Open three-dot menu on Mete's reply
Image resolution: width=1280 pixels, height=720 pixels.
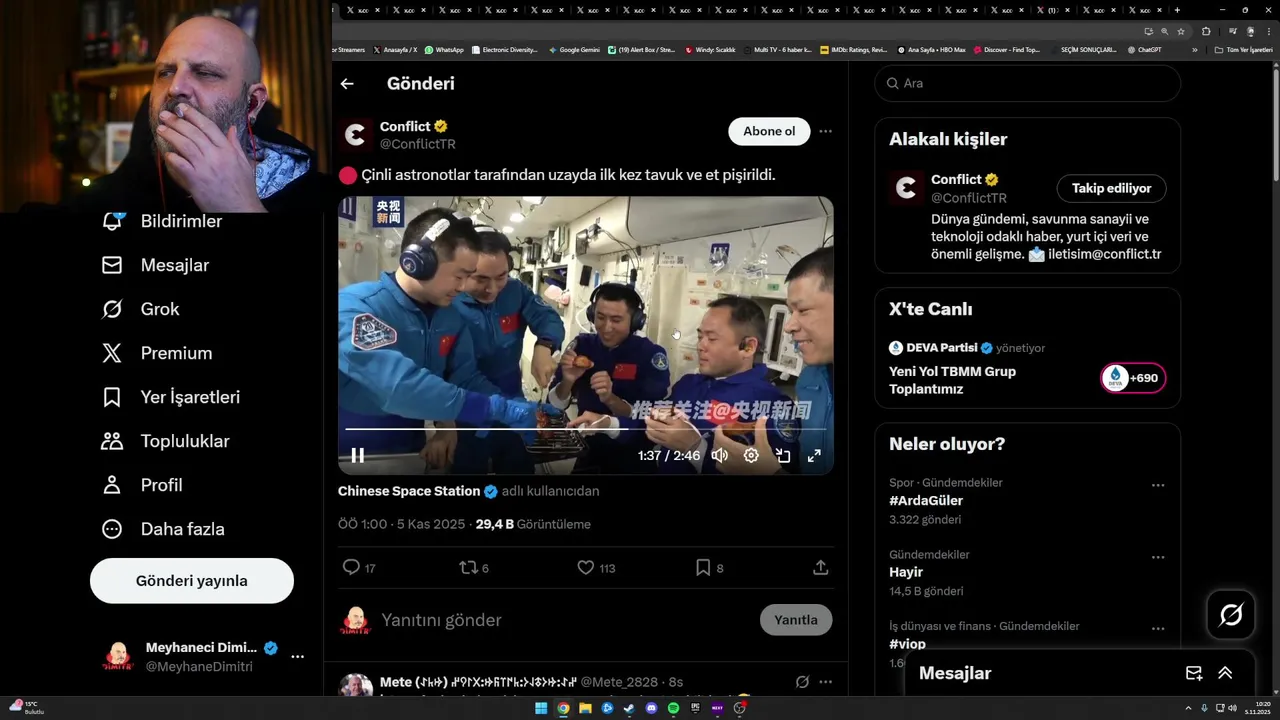(825, 682)
